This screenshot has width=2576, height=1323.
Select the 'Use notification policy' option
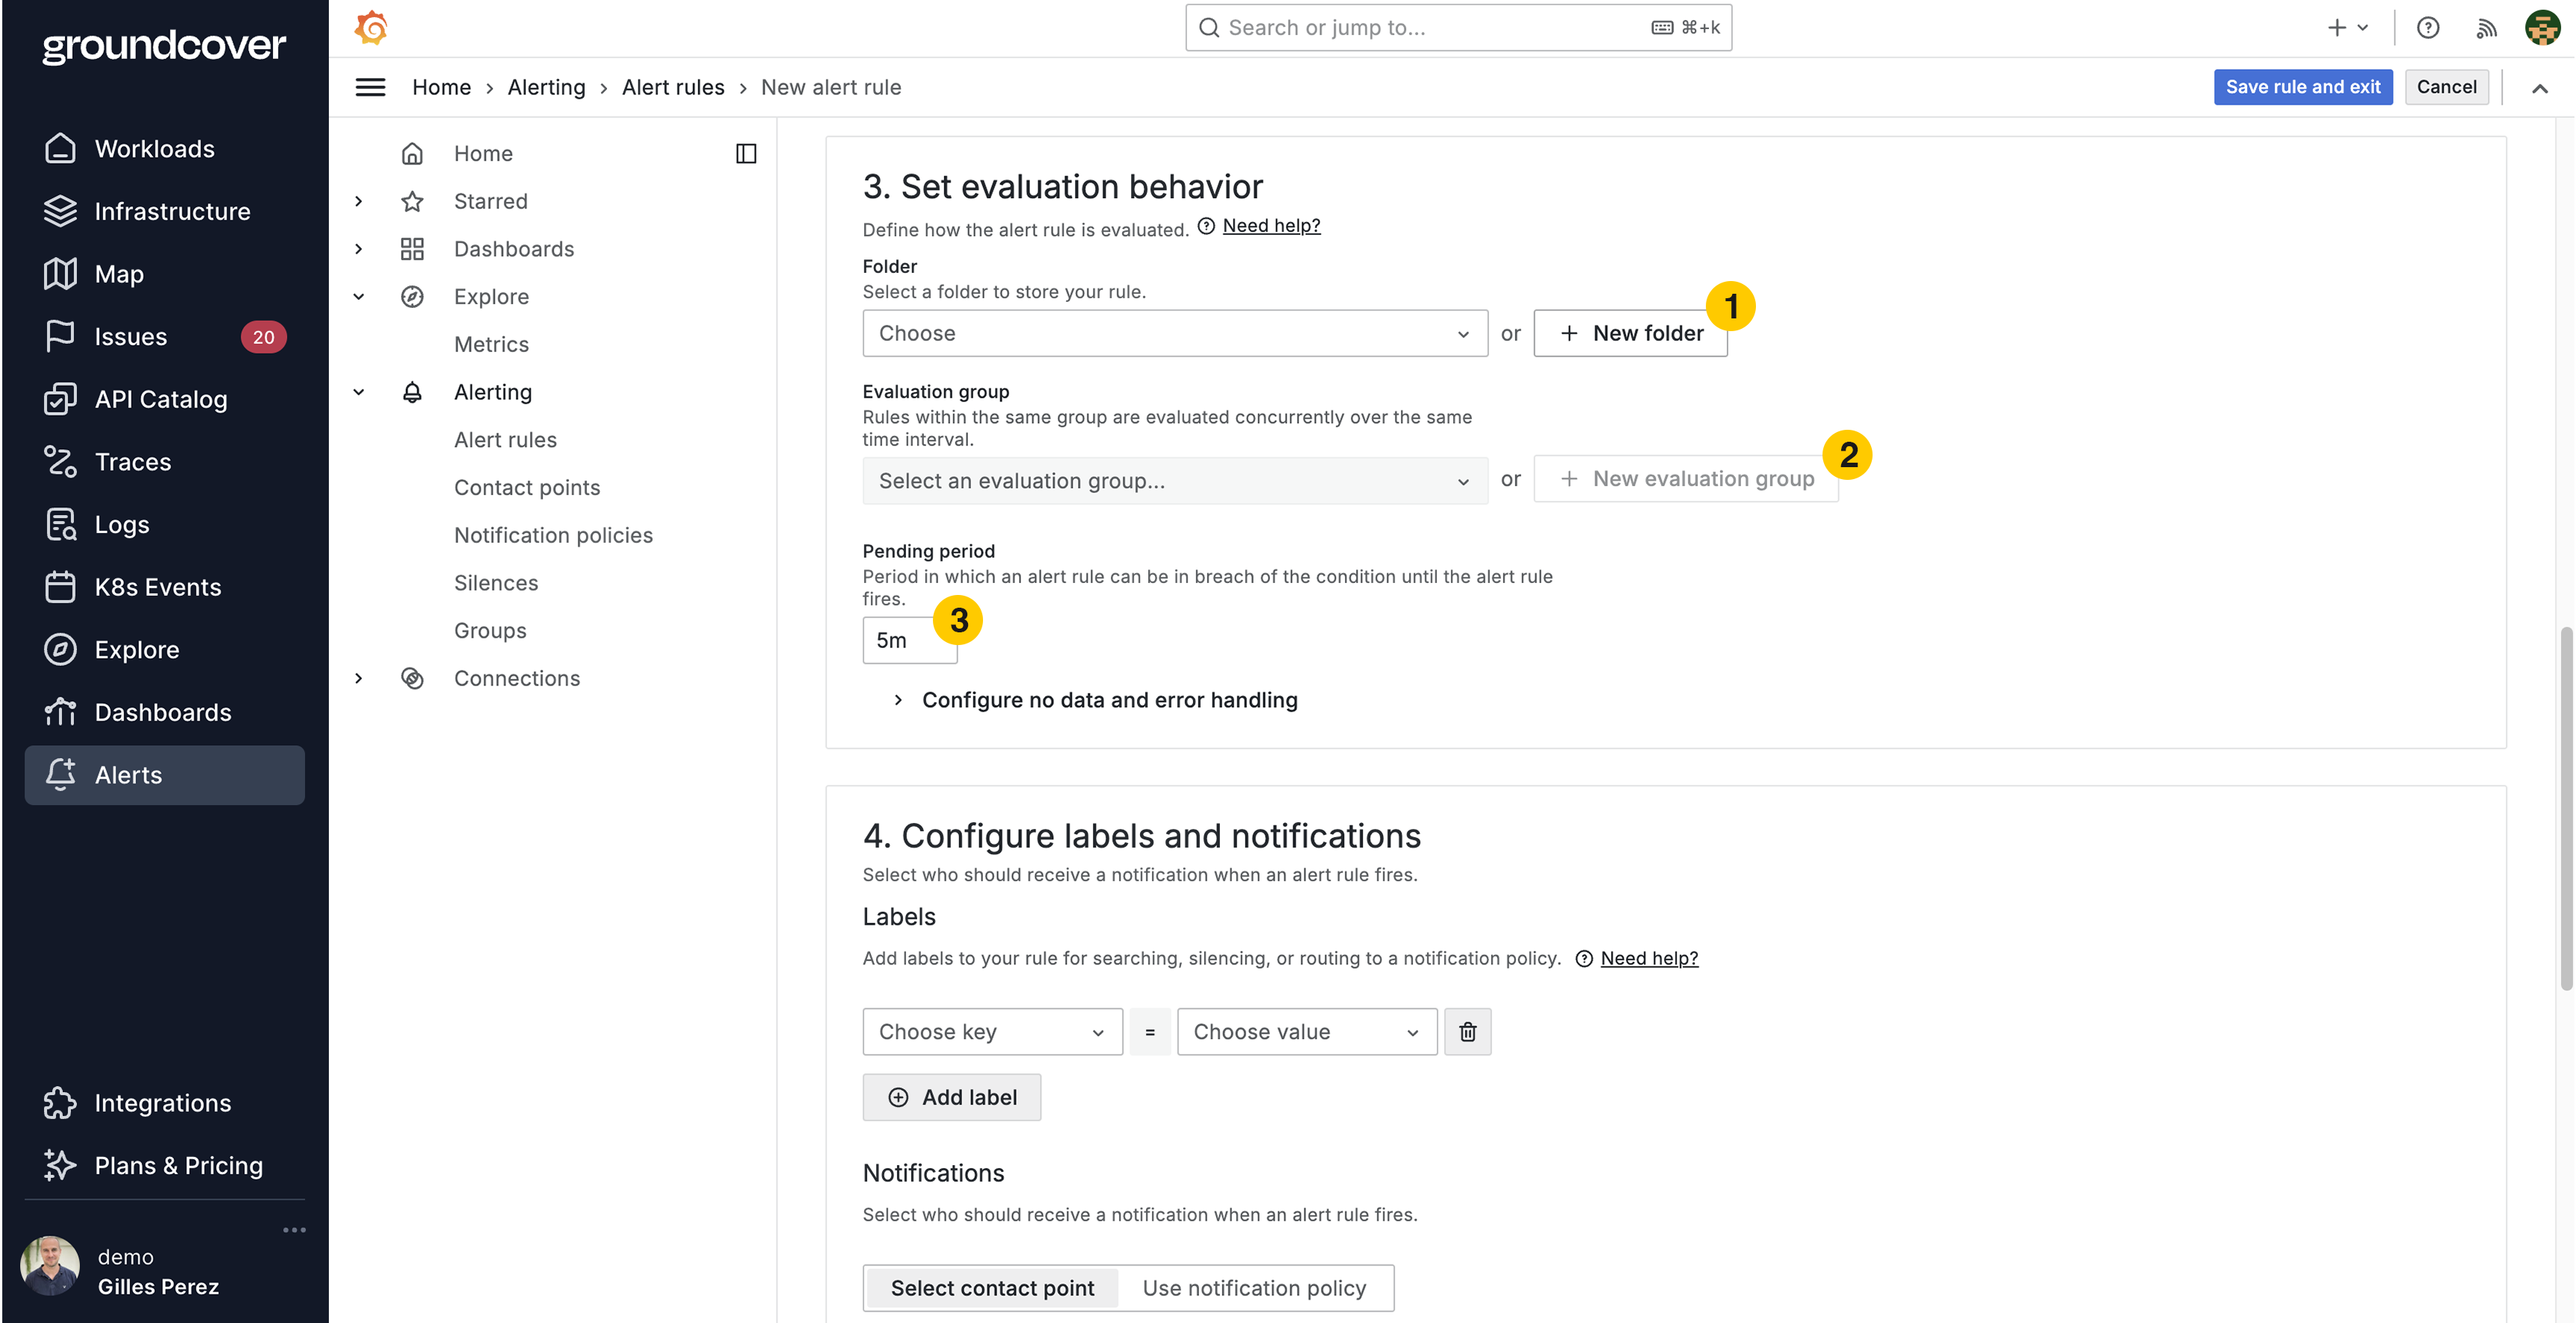coord(1254,1288)
